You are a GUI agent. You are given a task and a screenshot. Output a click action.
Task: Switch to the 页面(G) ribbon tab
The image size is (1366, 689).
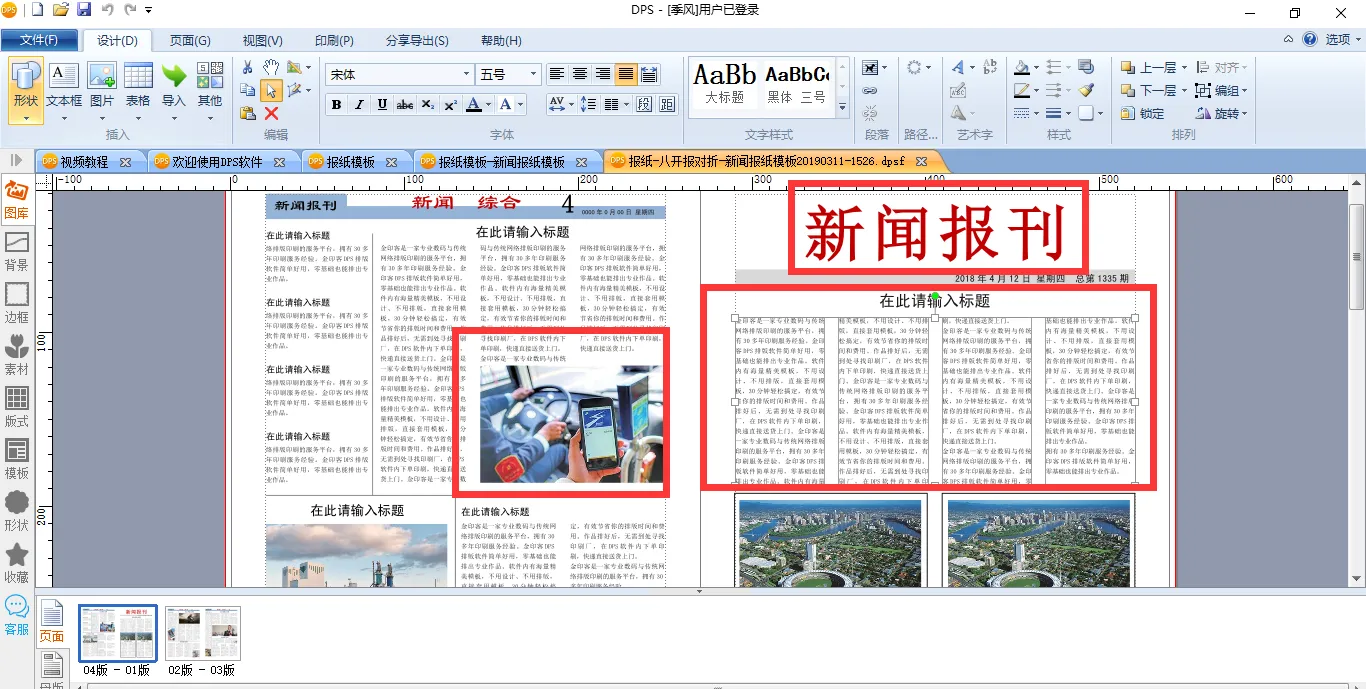[190, 41]
